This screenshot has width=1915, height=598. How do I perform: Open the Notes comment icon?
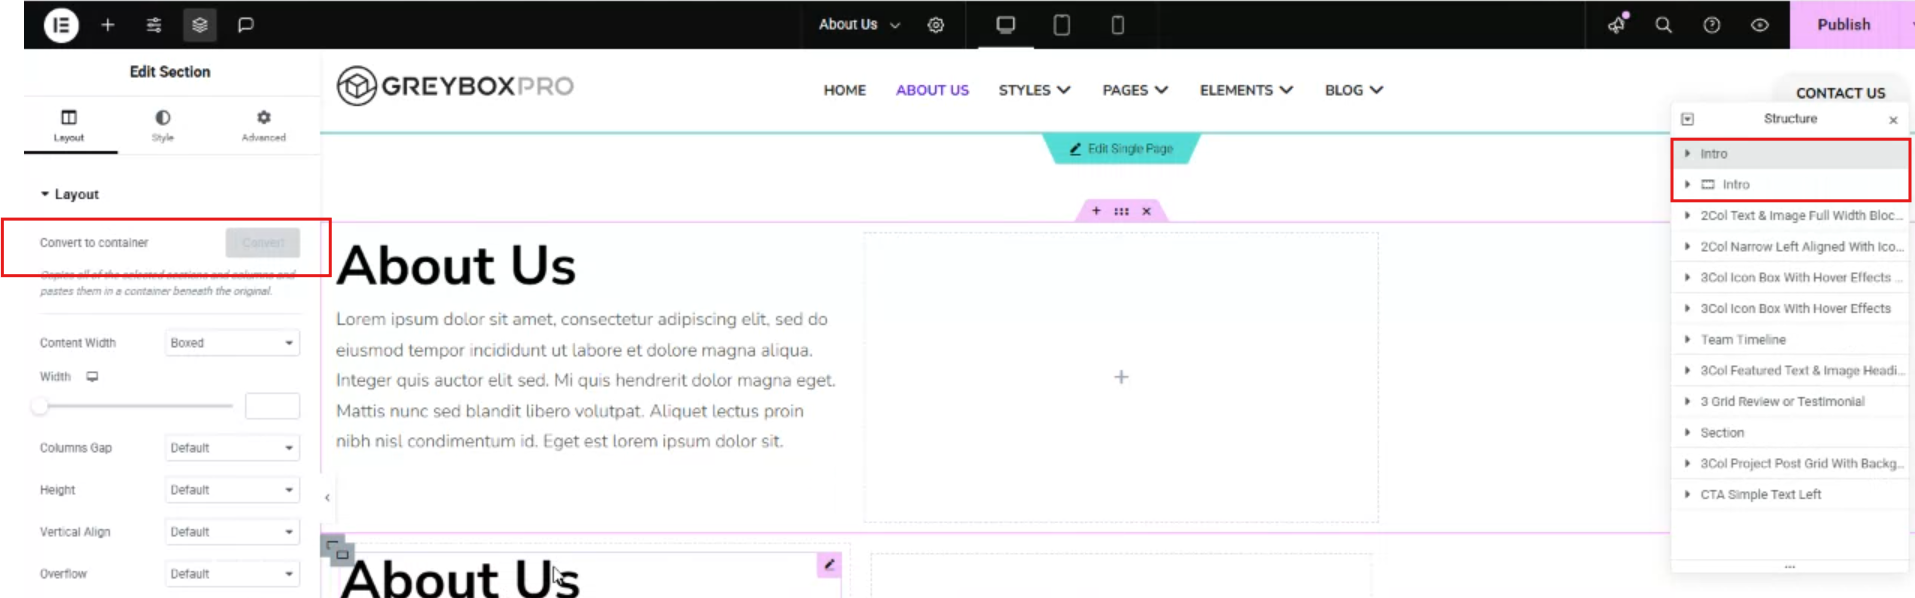[246, 25]
